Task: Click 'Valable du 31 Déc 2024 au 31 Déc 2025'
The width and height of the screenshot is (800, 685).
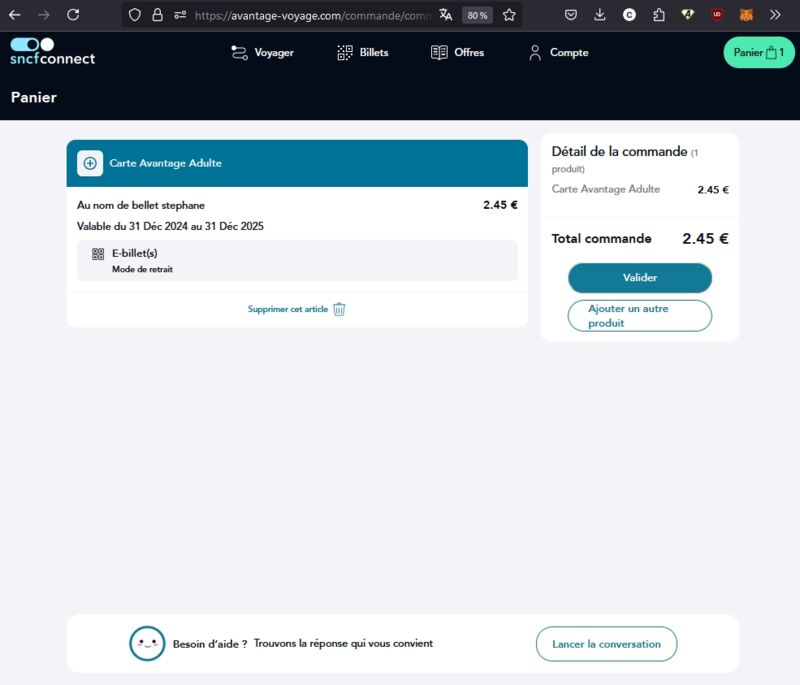Action: (170, 226)
